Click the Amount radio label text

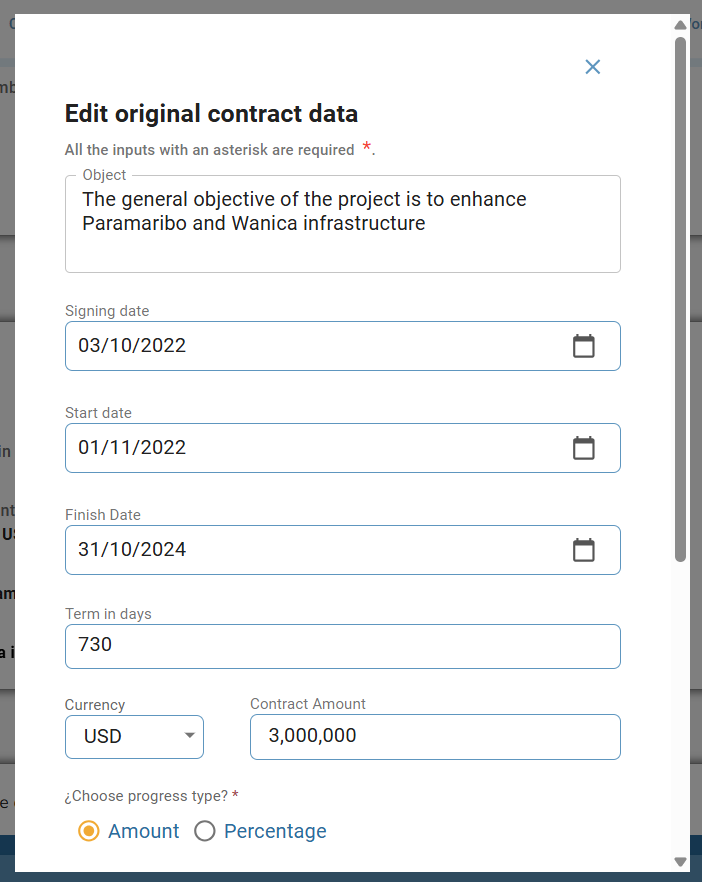144,831
